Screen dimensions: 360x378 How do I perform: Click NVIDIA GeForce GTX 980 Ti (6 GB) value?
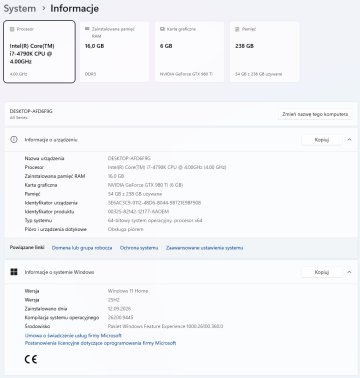coord(145,185)
